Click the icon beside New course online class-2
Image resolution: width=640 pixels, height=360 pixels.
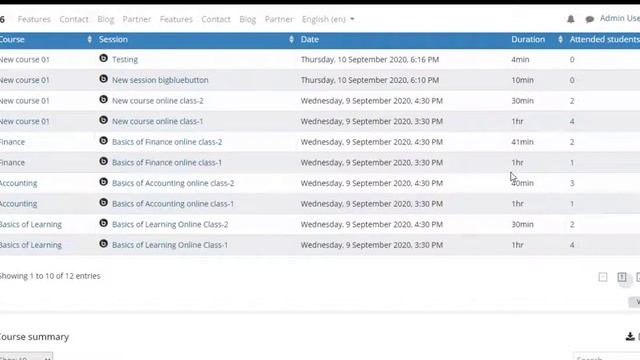pos(104,100)
